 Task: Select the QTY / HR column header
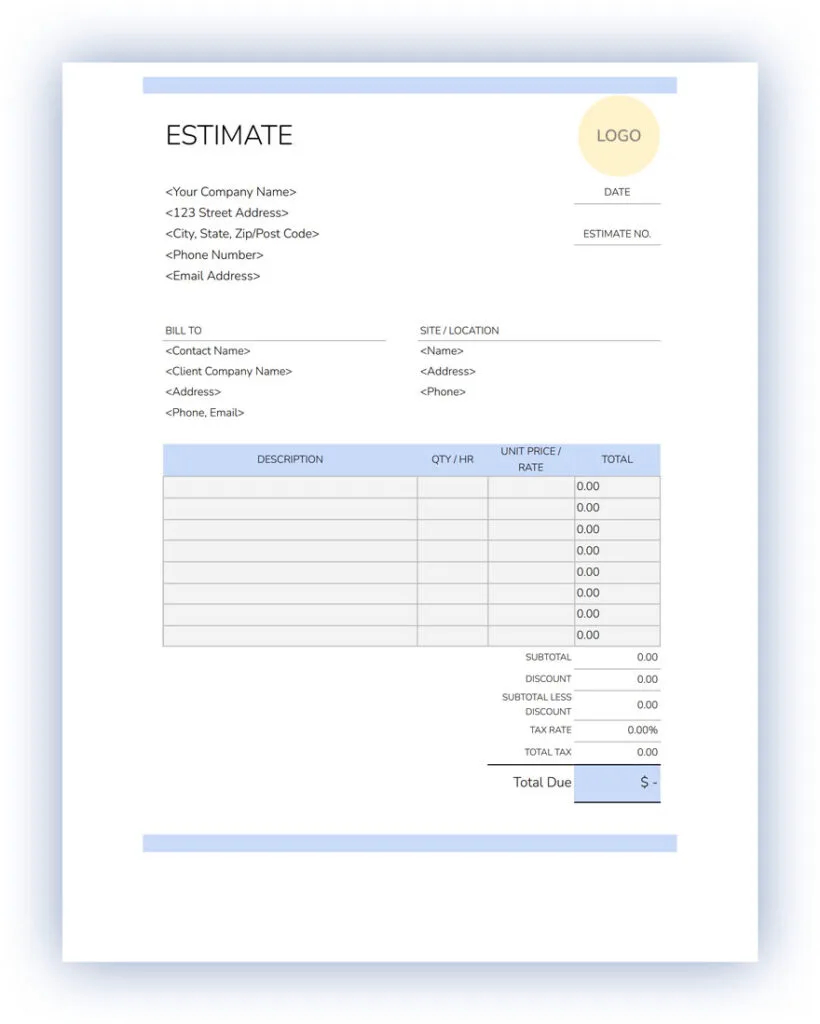pos(452,460)
